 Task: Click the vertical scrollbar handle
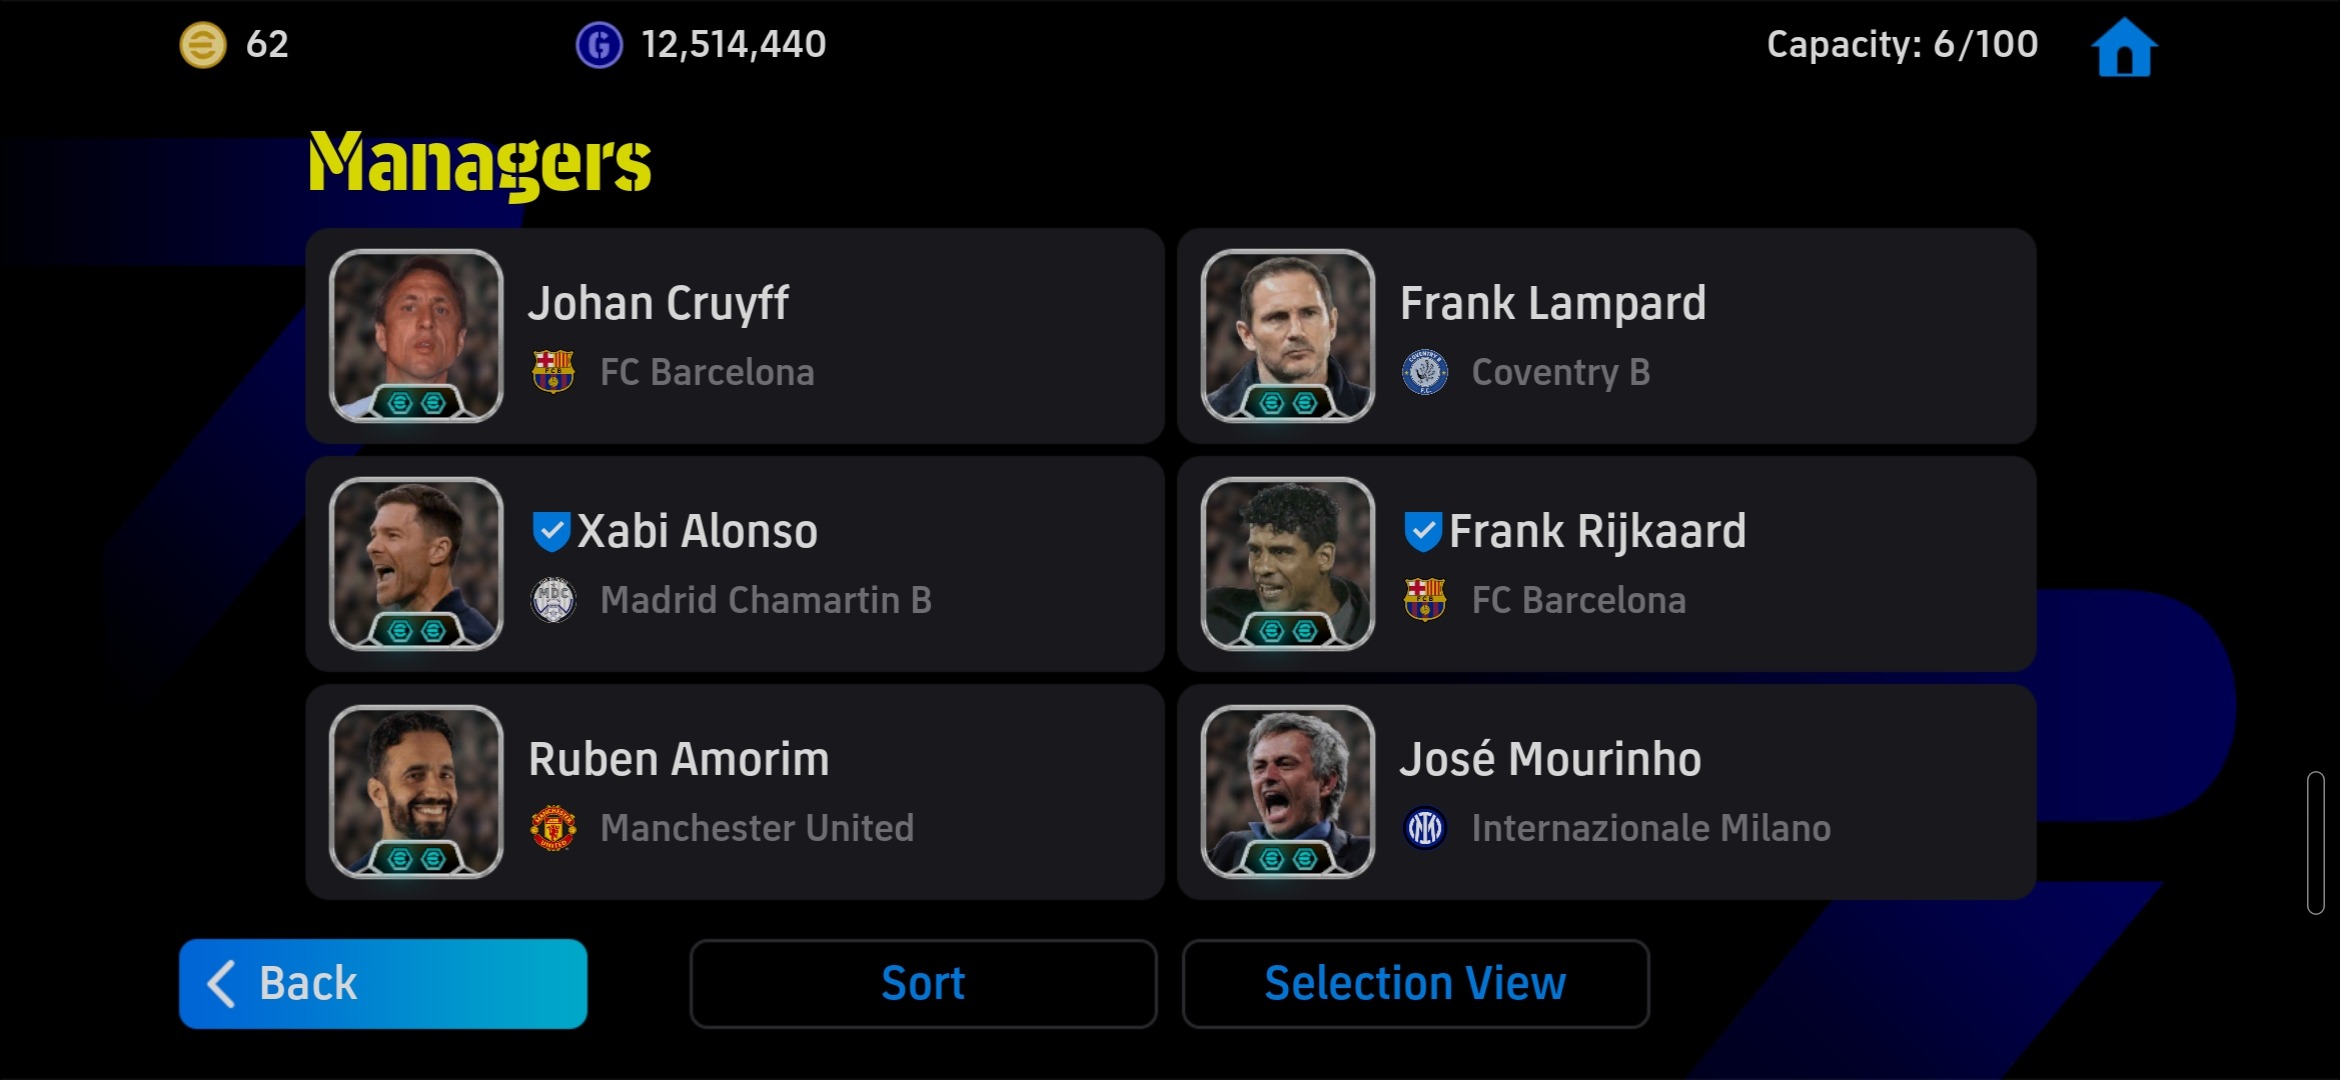[x=2315, y=842]
